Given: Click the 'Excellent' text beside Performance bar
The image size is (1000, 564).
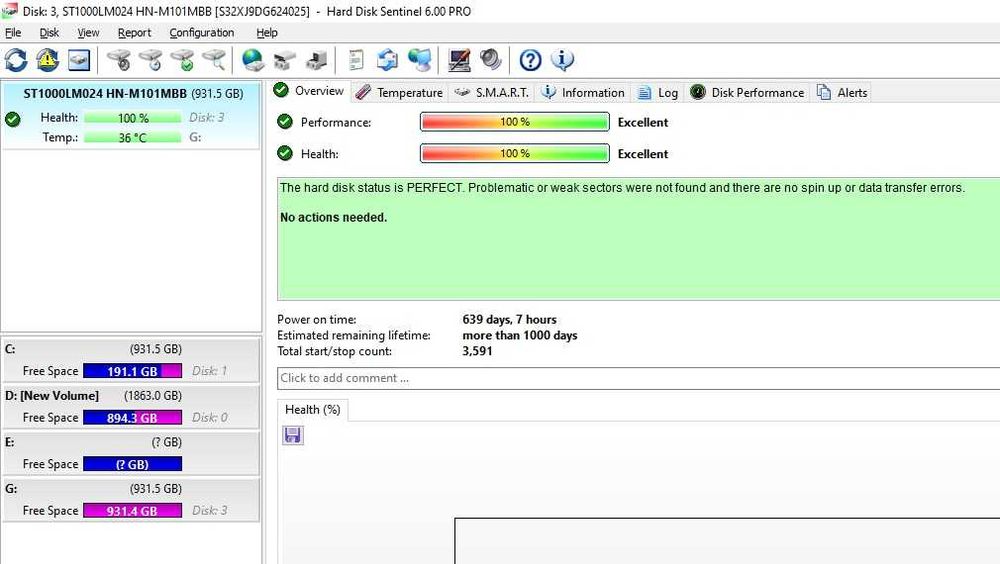Looking at the screenshot, I should coord(643,122).
